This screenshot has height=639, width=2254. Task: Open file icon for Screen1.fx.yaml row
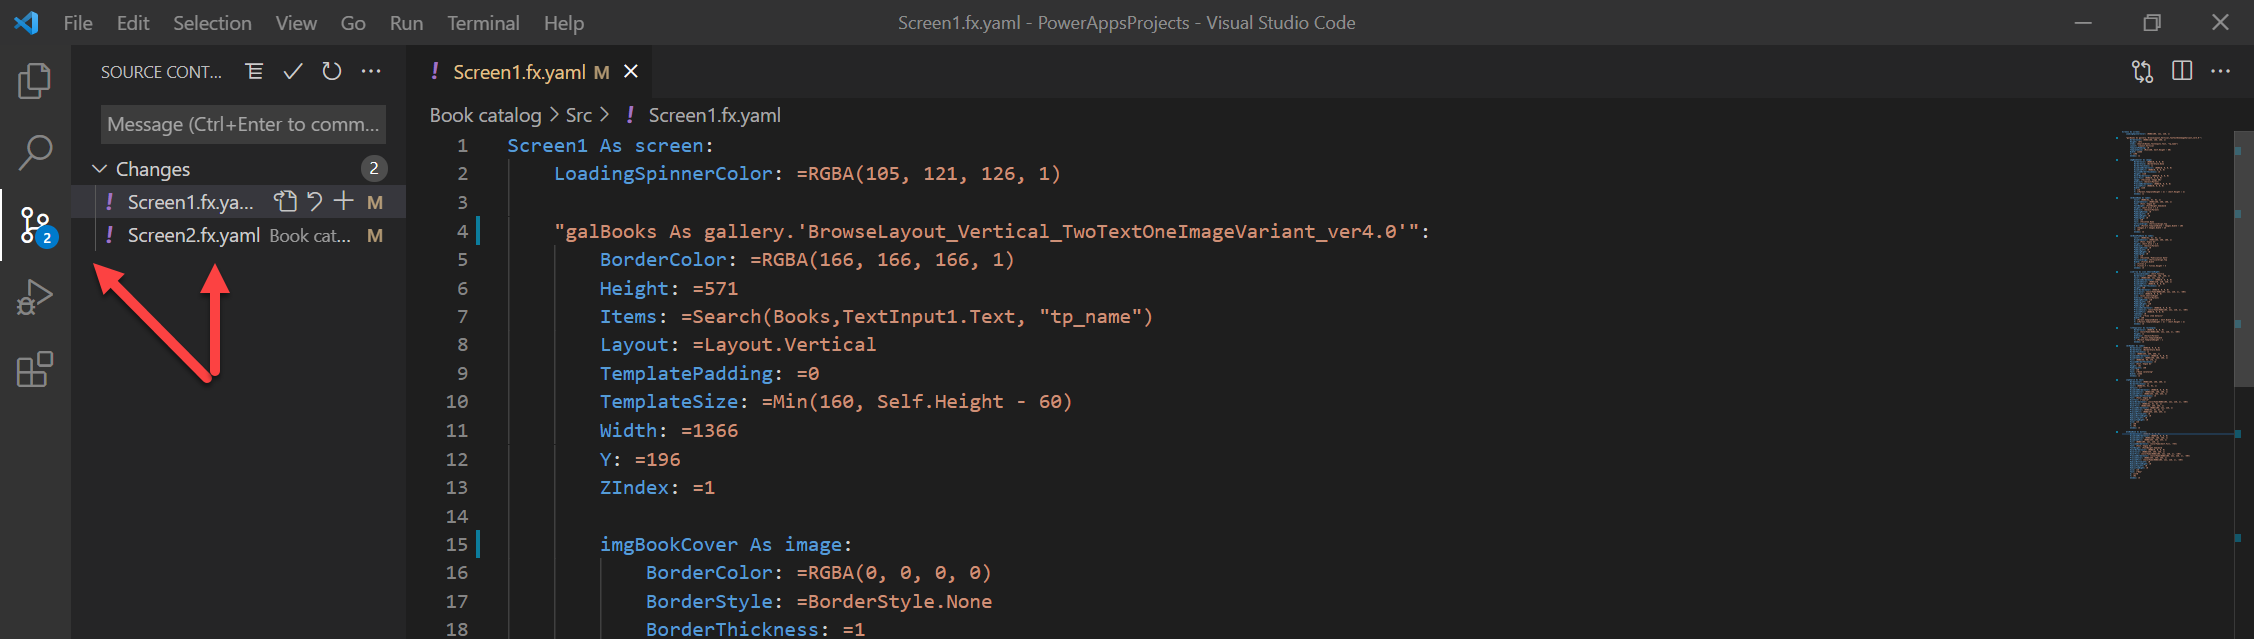[286, 202]
